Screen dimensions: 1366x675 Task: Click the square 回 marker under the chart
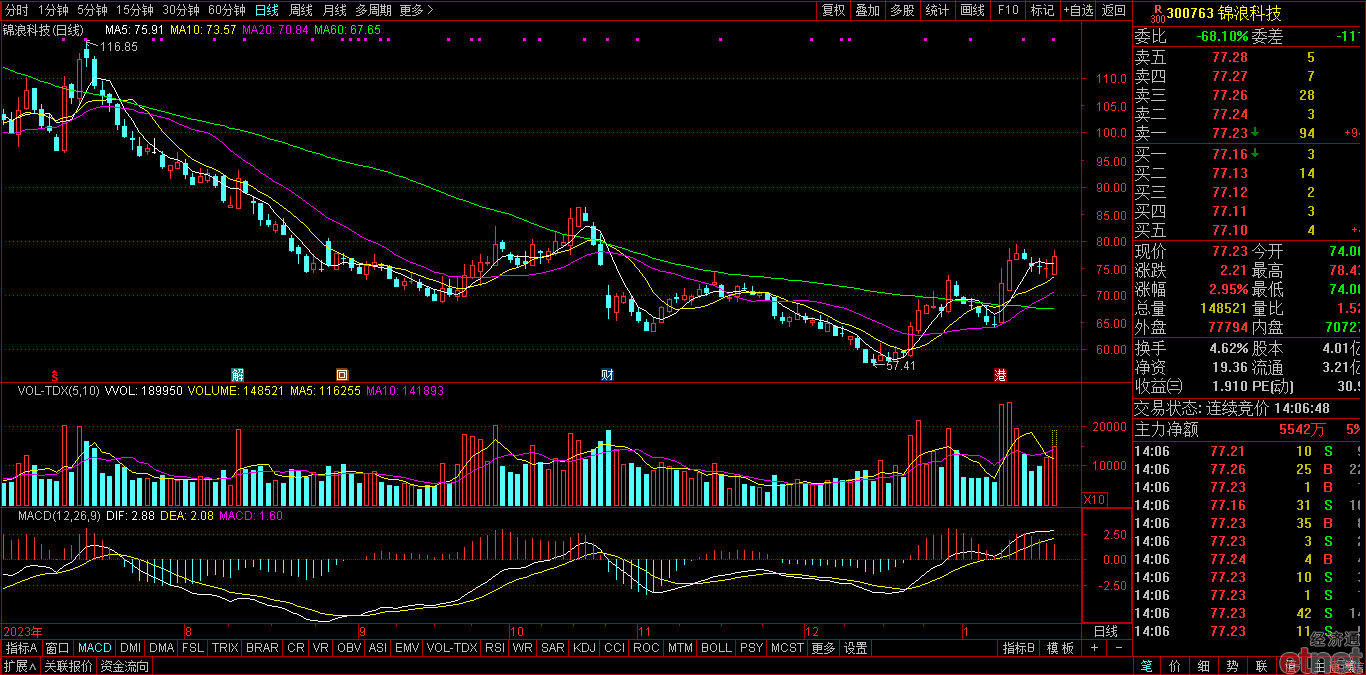(x=341, y=374)
